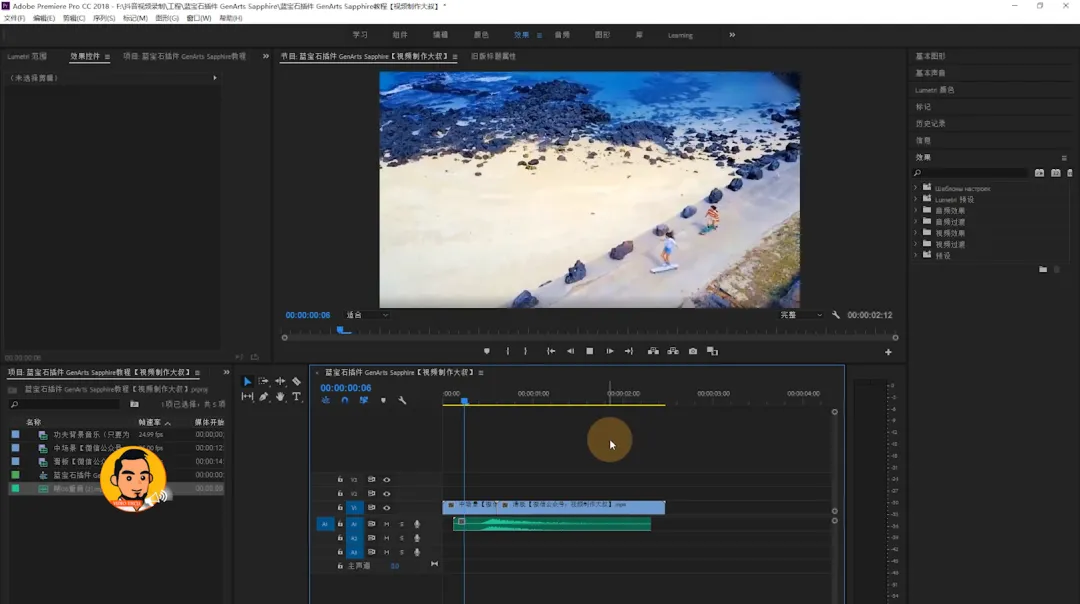The image size is (1080, 604).
Task: Click the Export Frame camera icon
Action: click(693, 351)
